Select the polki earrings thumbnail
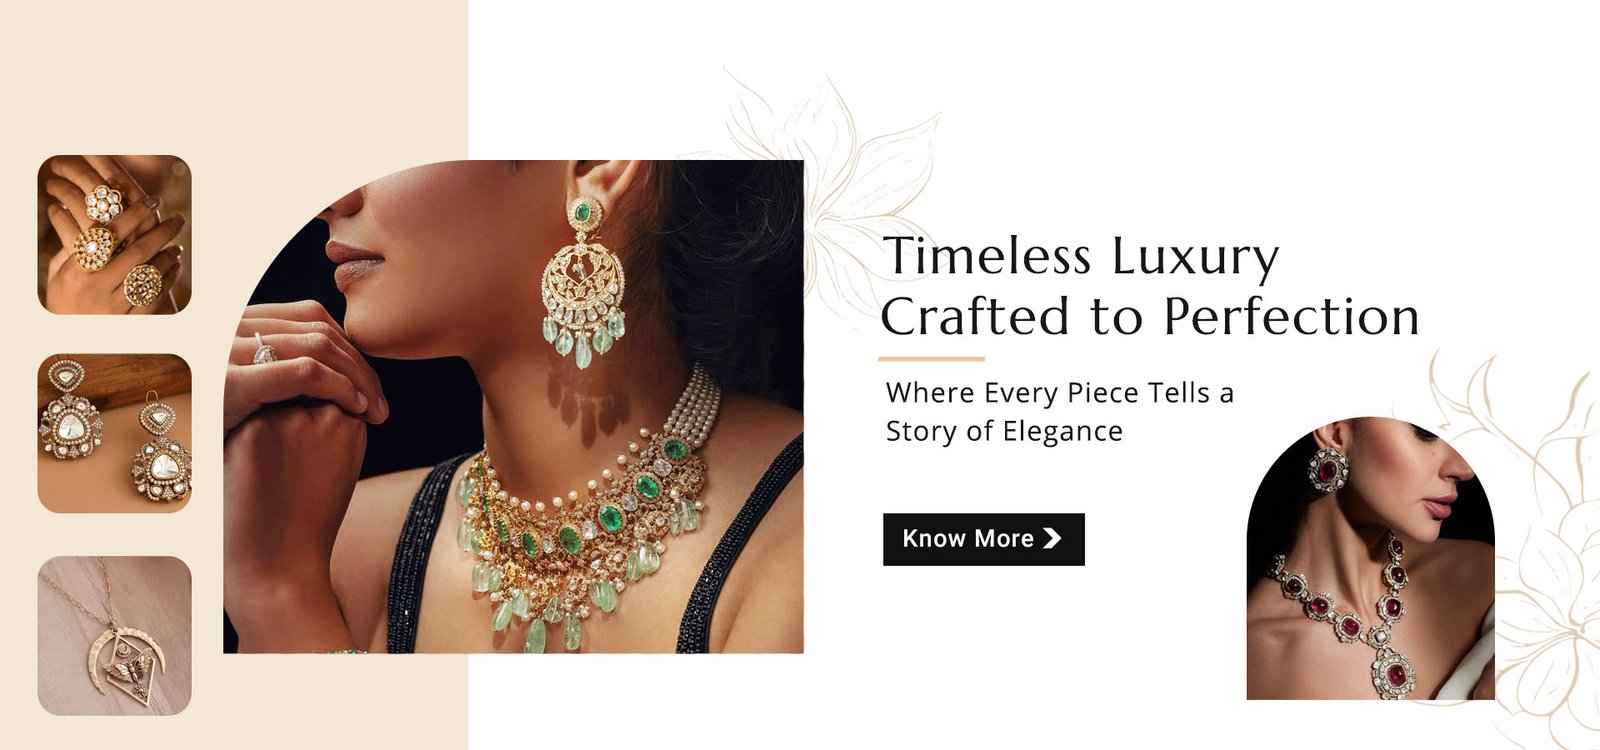This screenshot has width=1600, height=750. click(x=114, y=433)
